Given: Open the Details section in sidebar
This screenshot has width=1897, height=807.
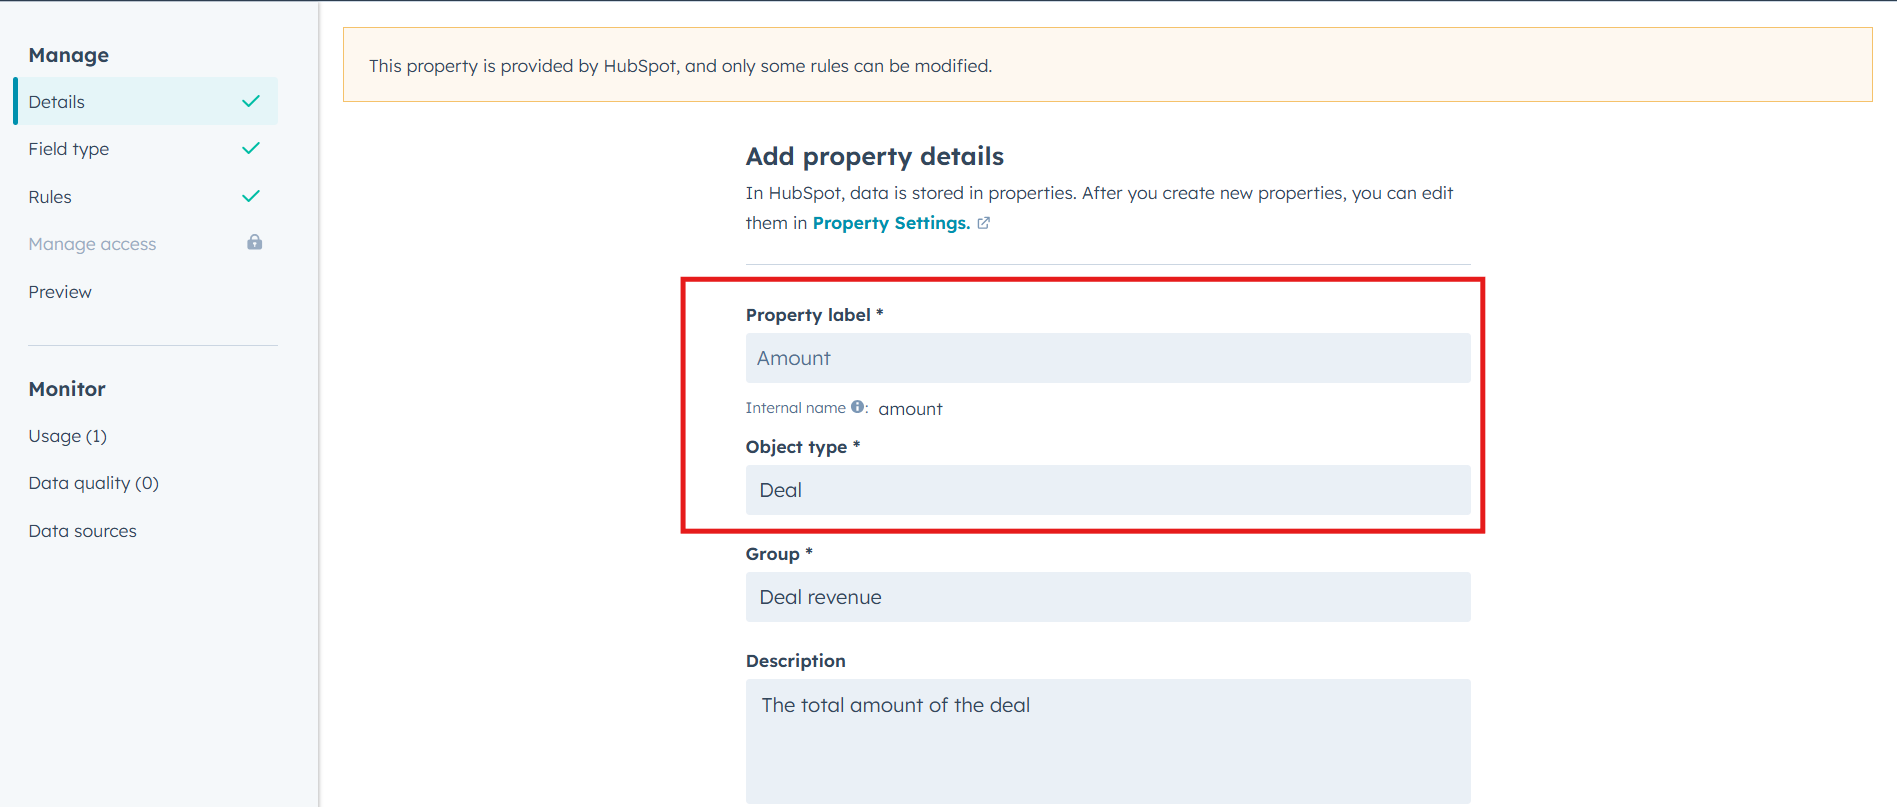Looking at the screenshot, I should click(57, 102).
